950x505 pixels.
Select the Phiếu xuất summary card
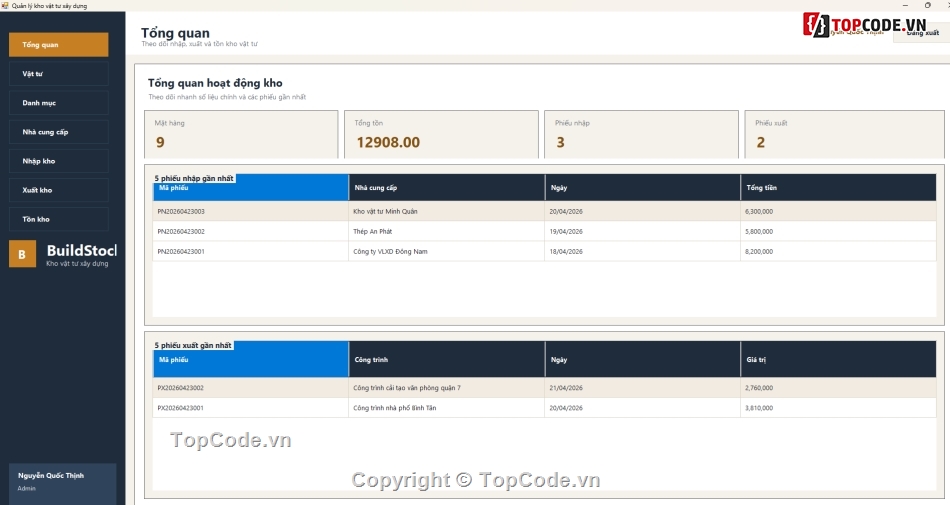844,134
